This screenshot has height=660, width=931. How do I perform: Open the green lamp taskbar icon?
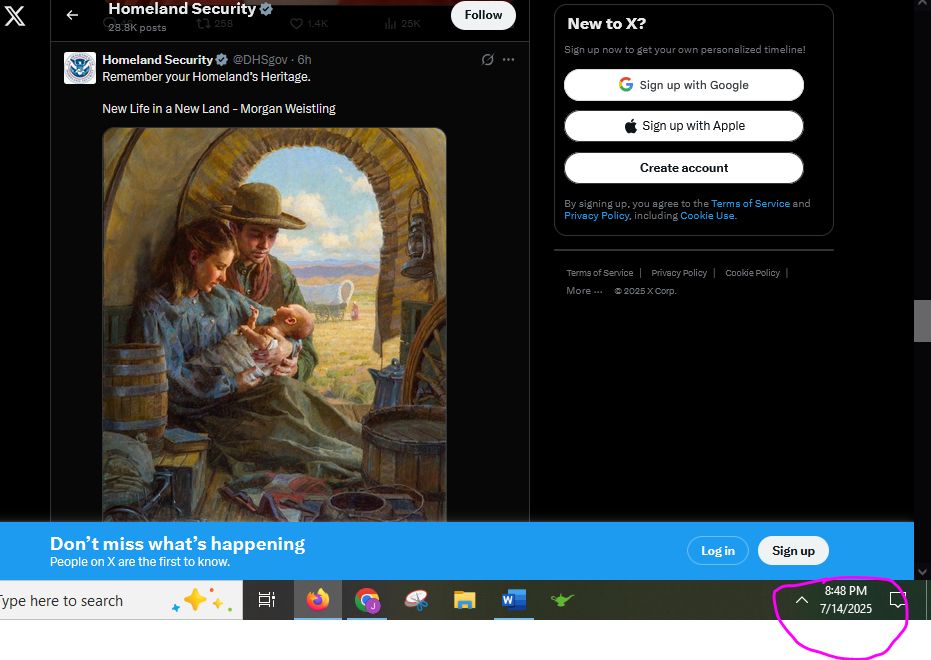pyautogui.click(x=562, y=600)
